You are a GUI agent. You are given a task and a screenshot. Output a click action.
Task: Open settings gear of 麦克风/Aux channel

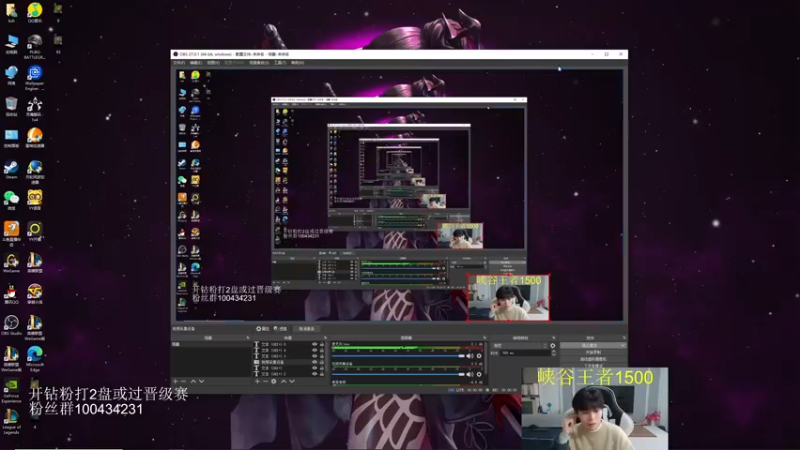479,356
